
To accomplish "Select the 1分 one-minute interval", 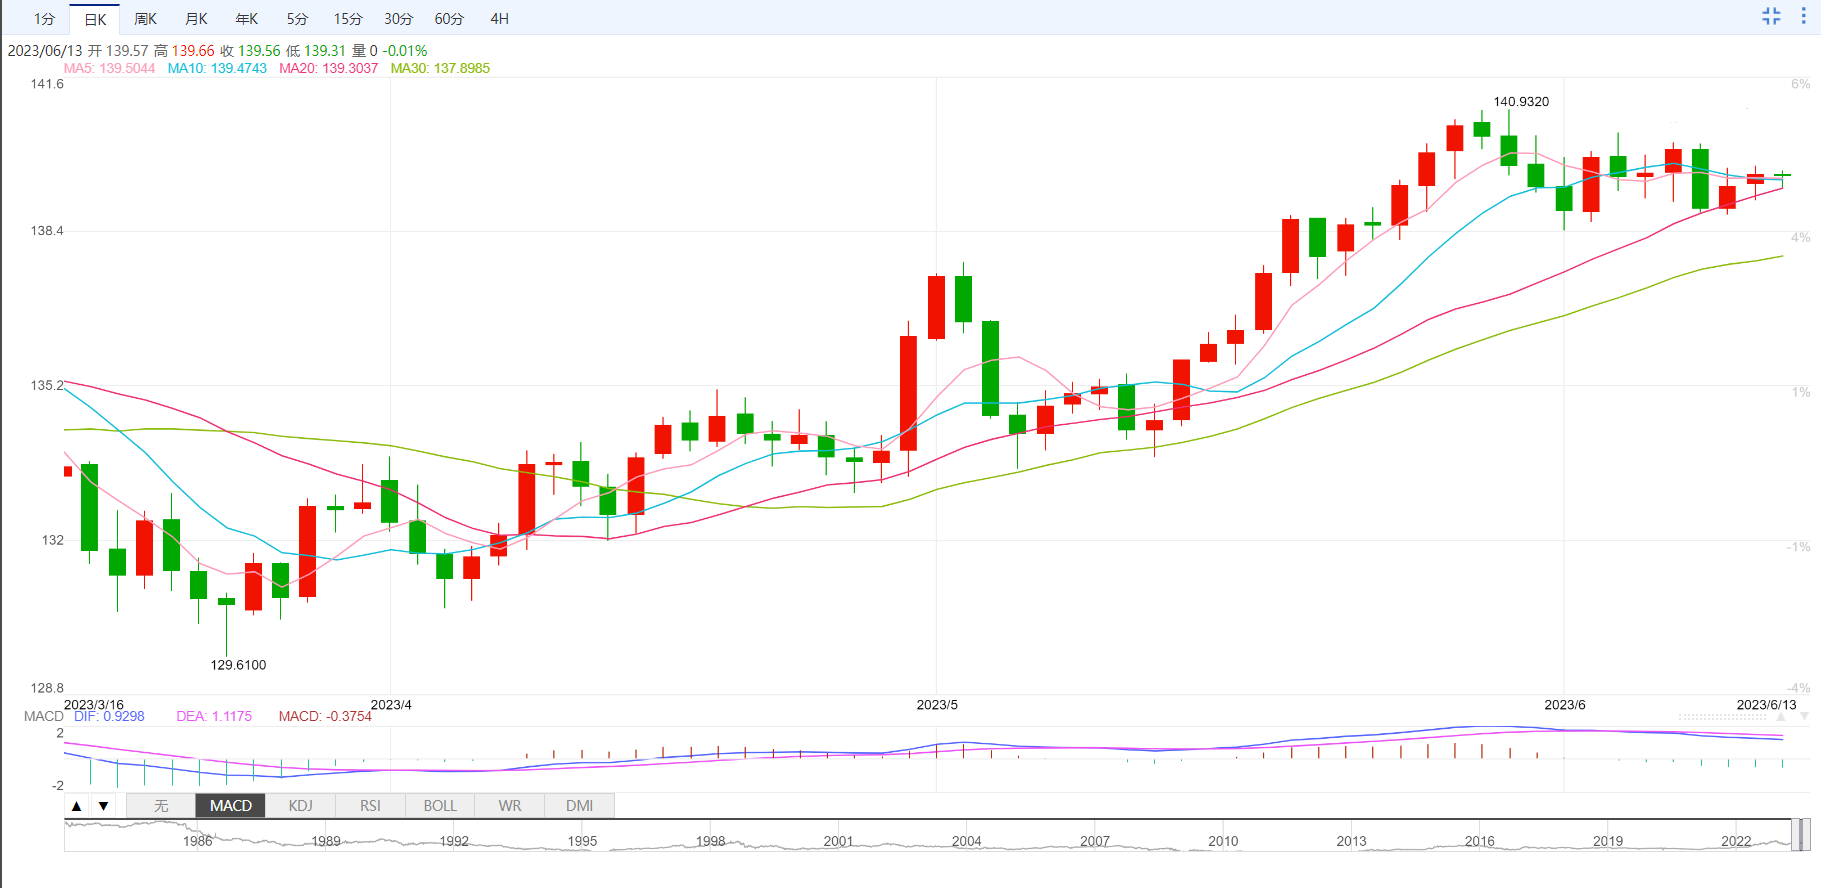I will click(44, 19).
